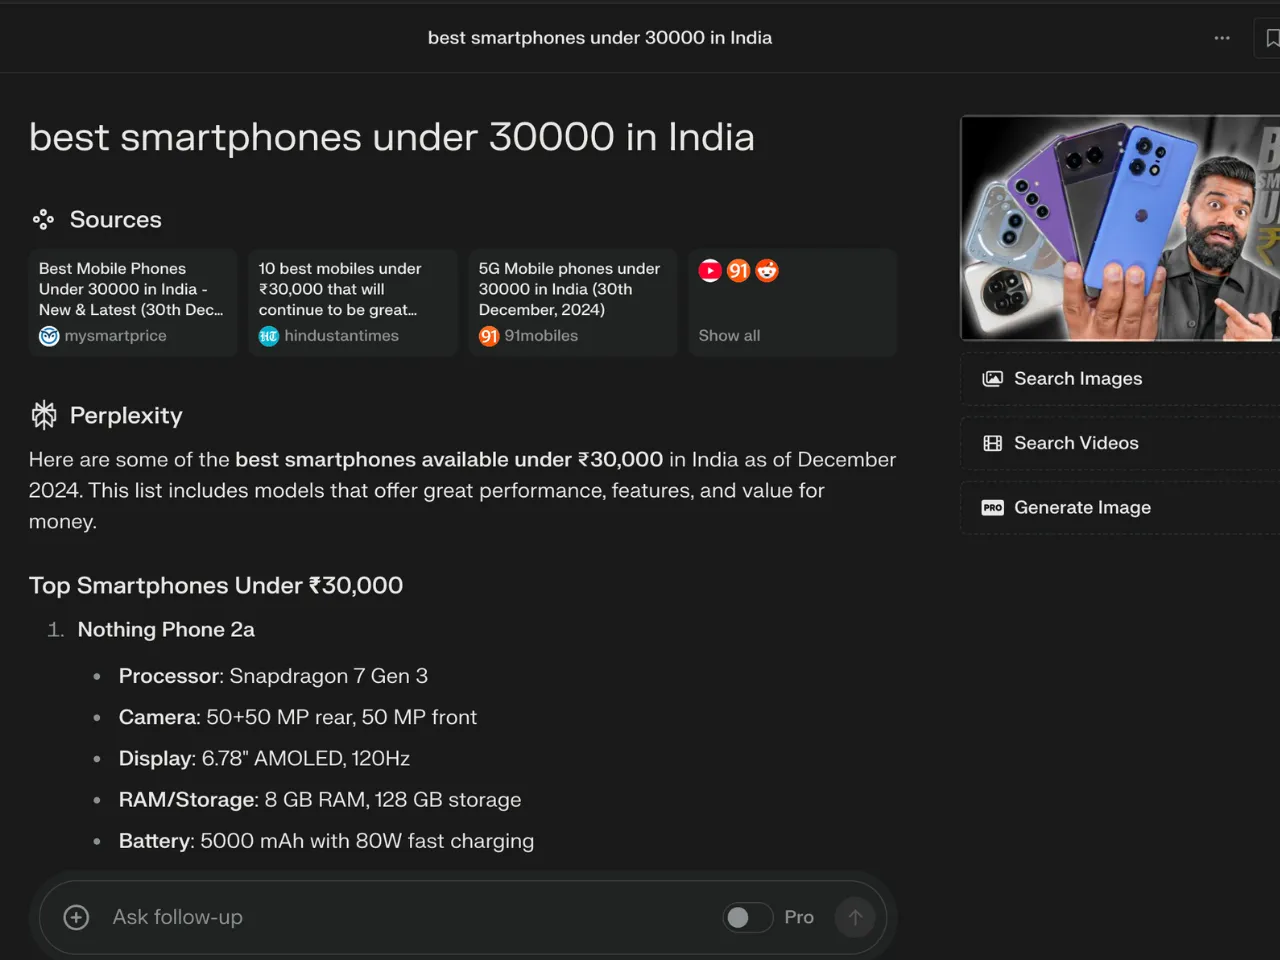1280x960 pixels.
Task: Toggle the Pro switch on
Action: (748, 917)
